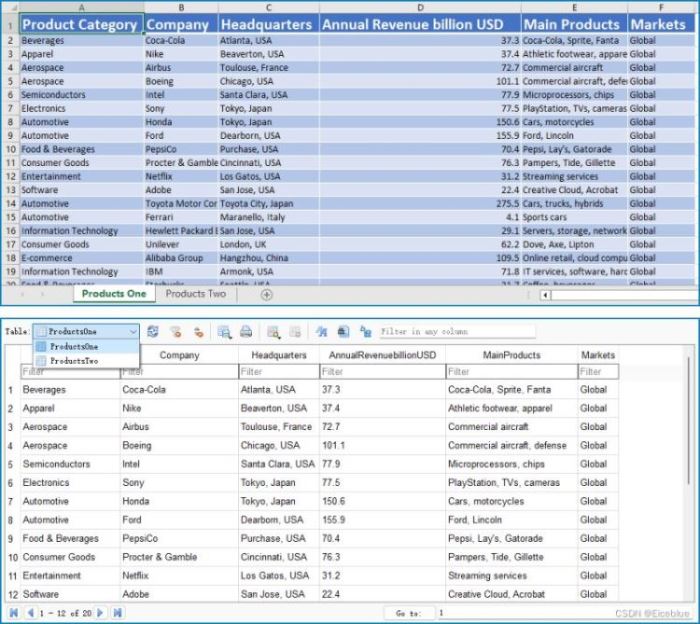Click the Company column header in database table
This screenshot has width=700, height=624.
179,355
